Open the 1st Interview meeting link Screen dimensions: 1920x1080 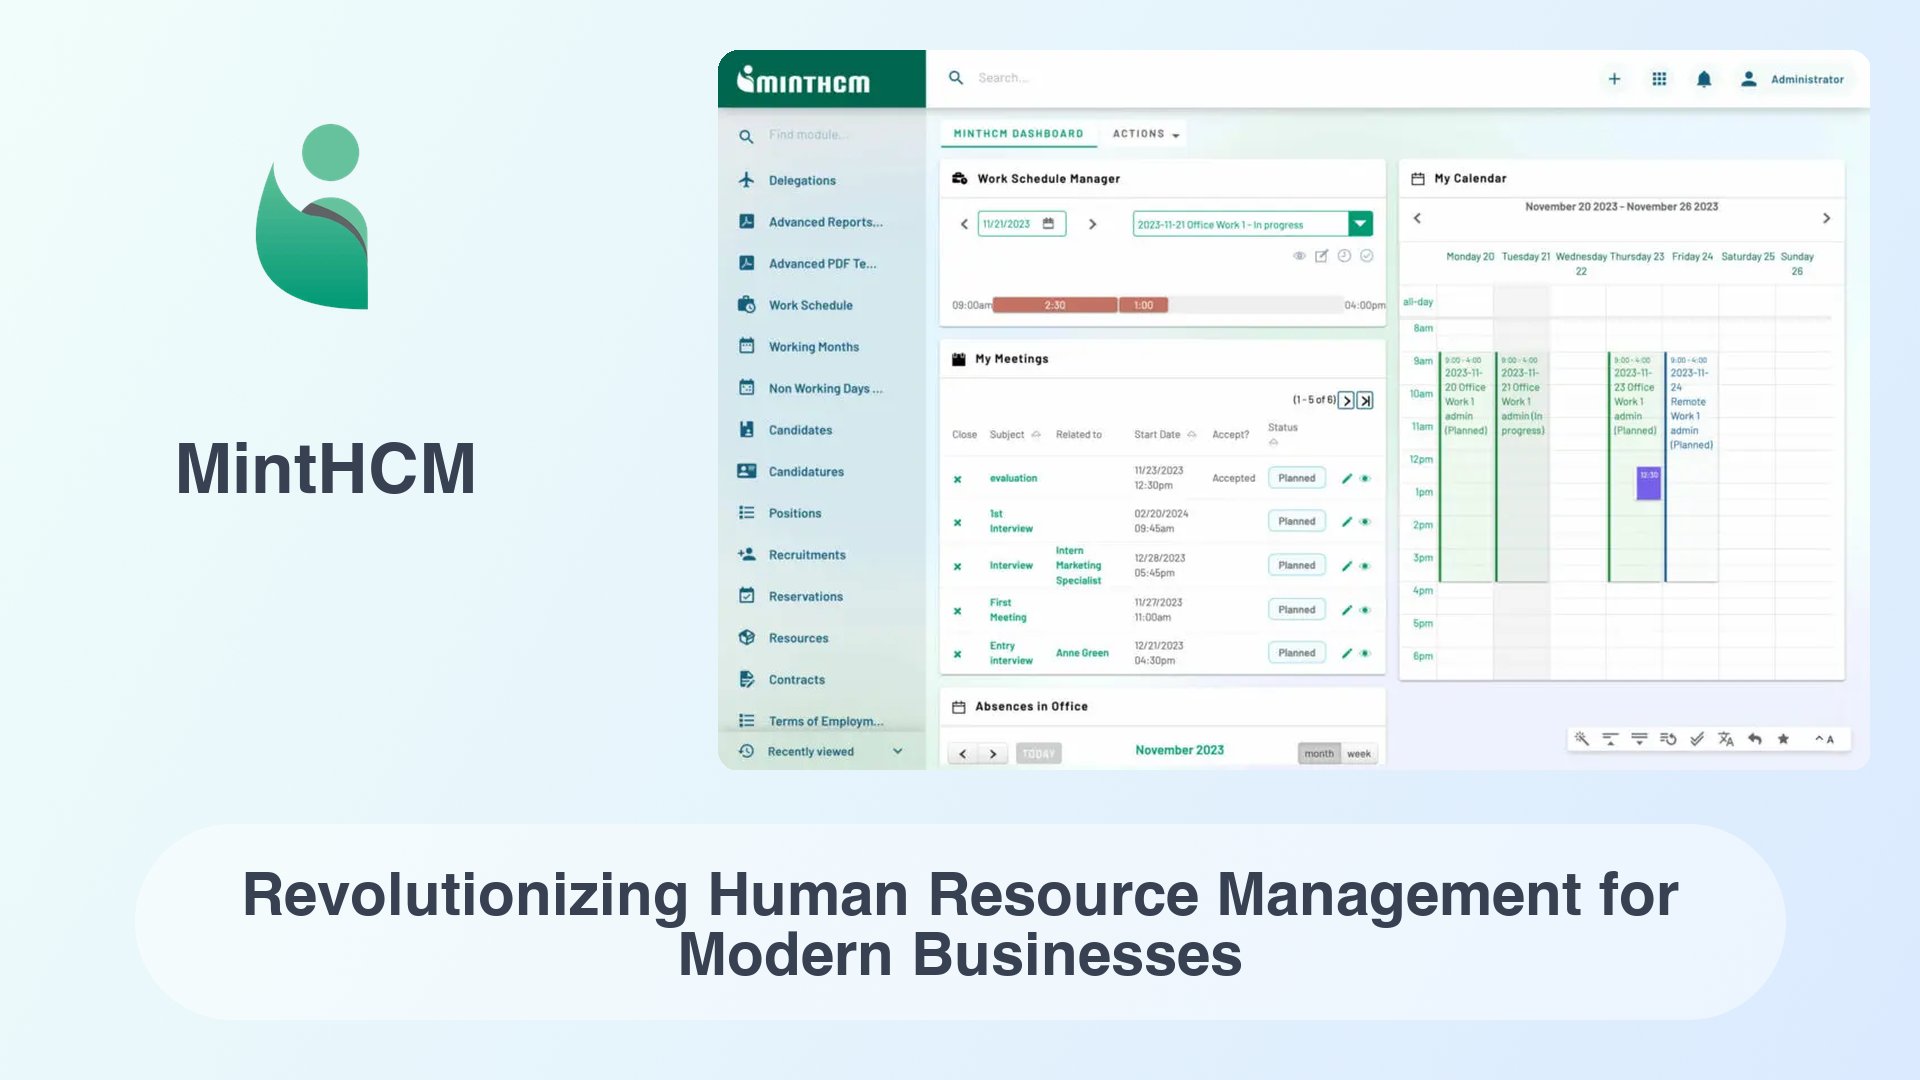point(1011,521)
